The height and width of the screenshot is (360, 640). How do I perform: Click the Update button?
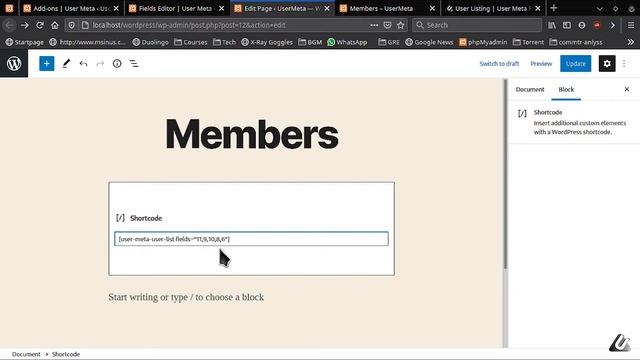(x=576, y=64)
